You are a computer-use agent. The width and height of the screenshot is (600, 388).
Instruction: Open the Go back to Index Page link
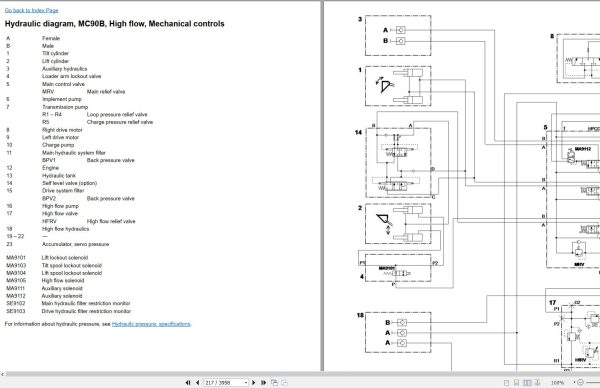click(x=31, y=10)
